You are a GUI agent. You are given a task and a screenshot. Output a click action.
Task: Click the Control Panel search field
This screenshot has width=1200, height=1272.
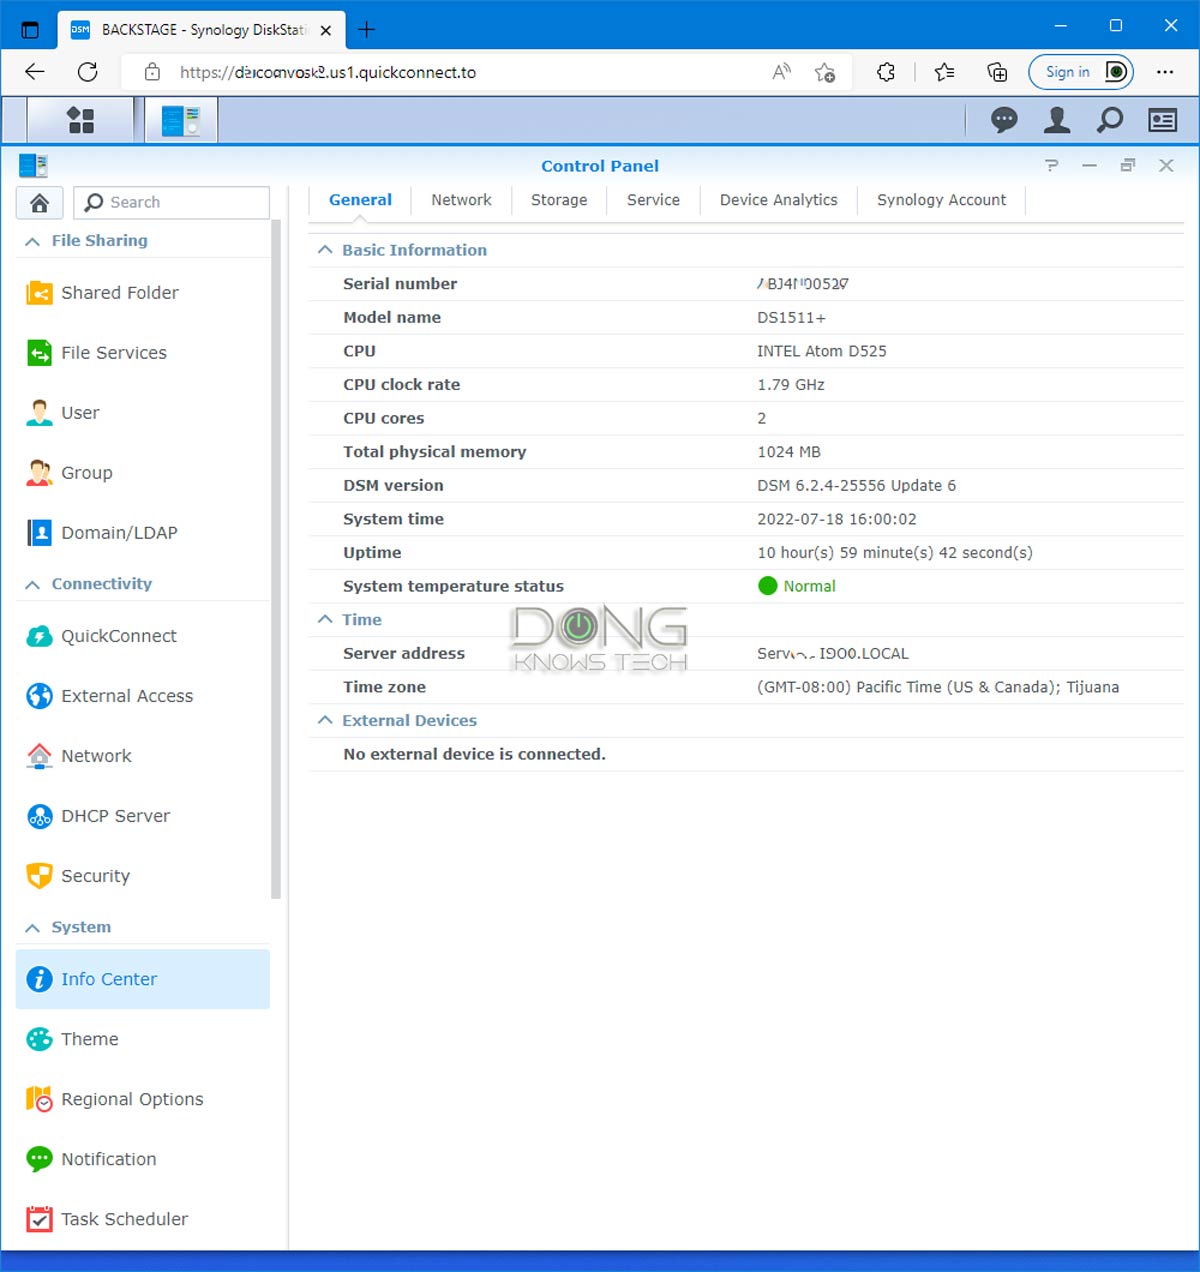click(x=172, y=203)
